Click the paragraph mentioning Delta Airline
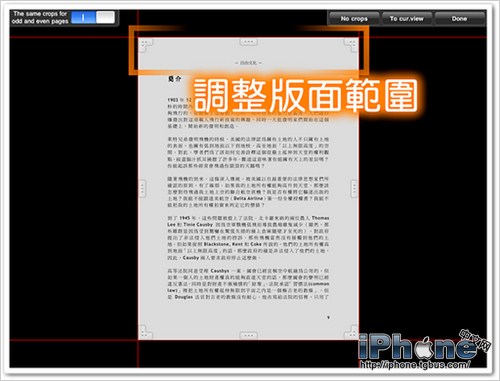Screen dimensions: 500x381 point(248,192)
